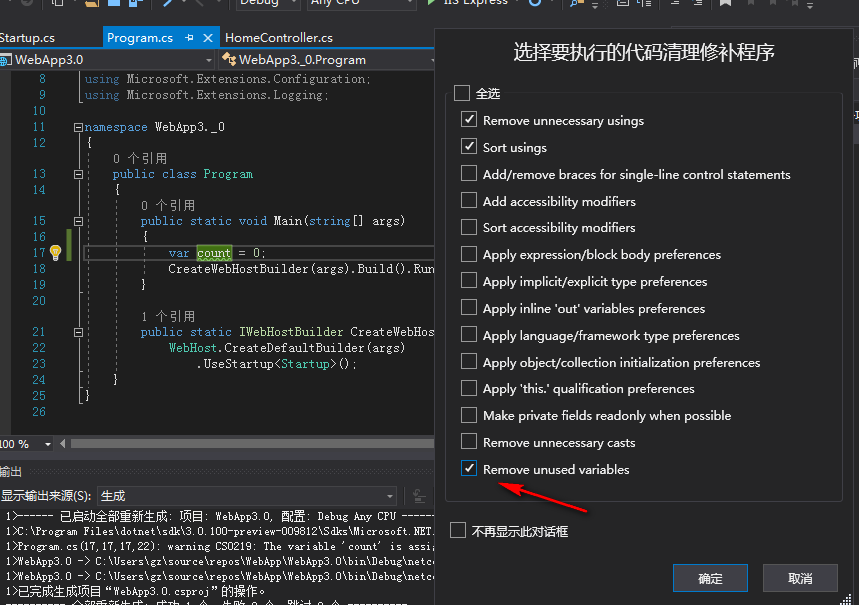Open the HomeController.cs tab
The width and height of the screenshot is (859, 605).
(279, 38)
